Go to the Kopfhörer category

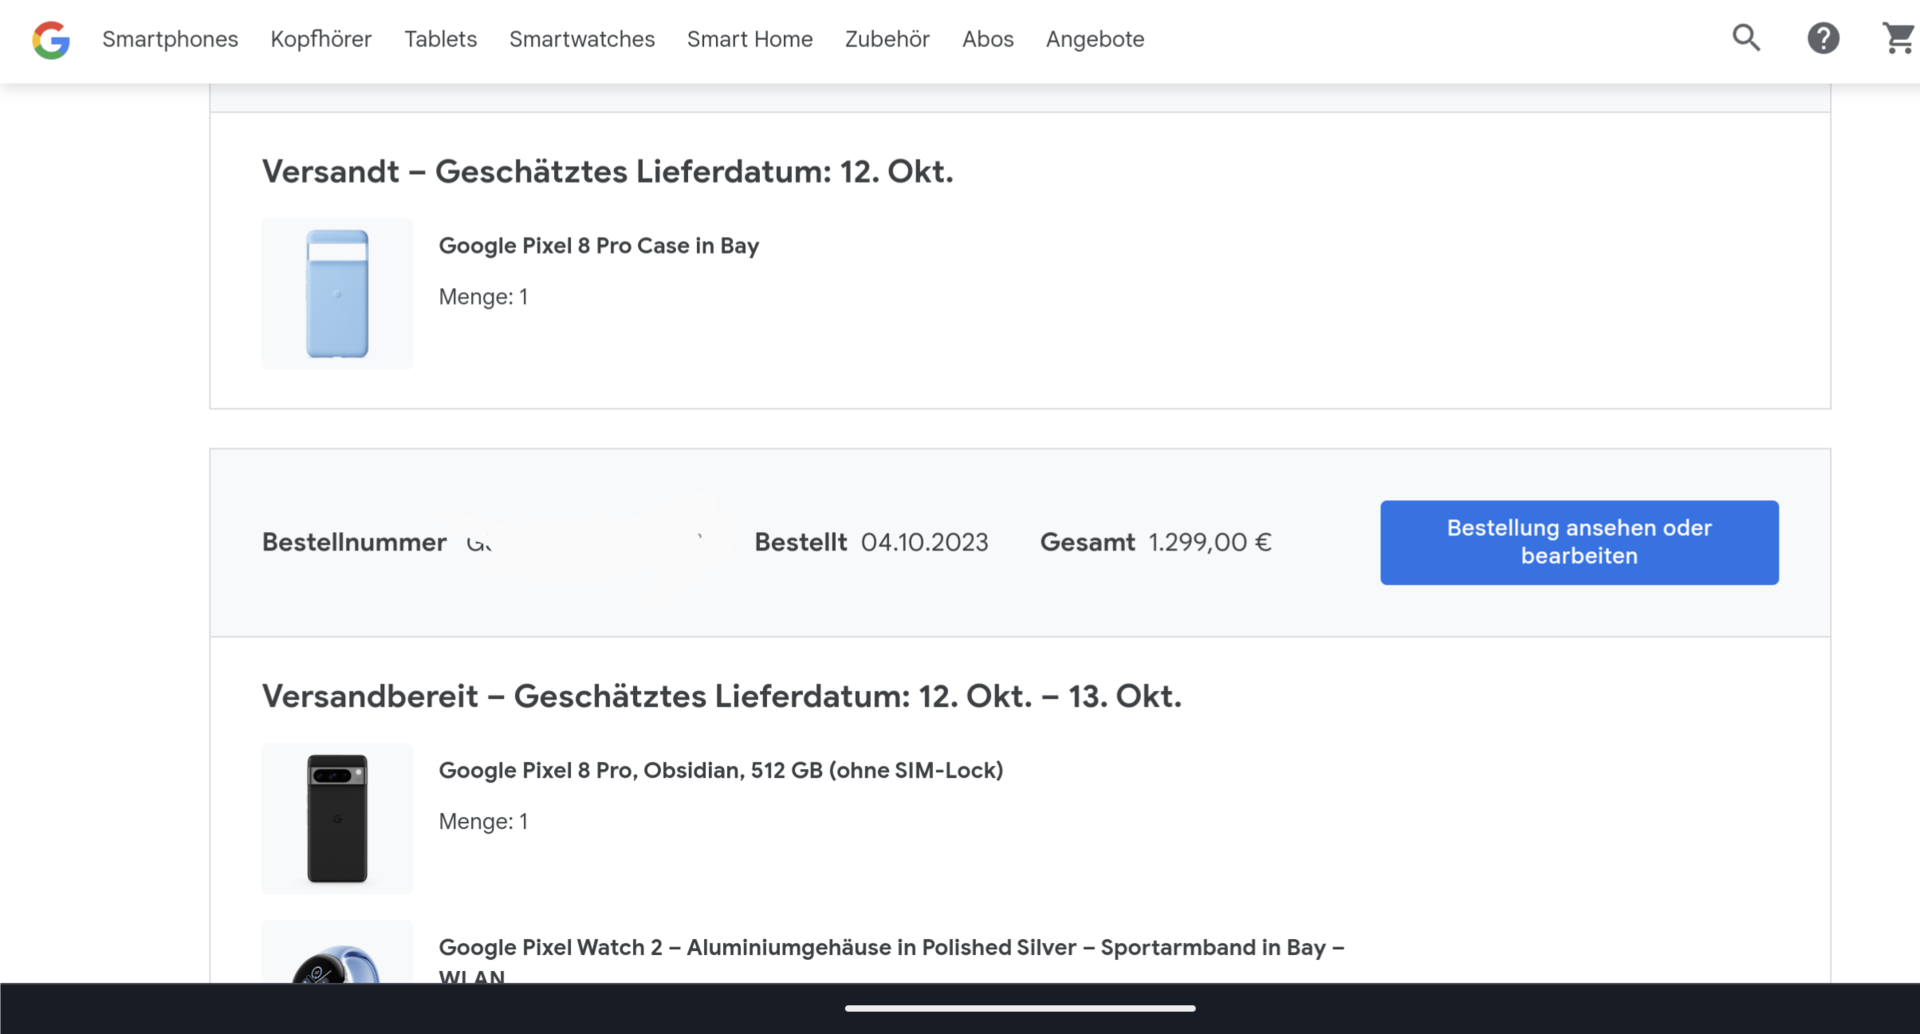coord(321,39)
